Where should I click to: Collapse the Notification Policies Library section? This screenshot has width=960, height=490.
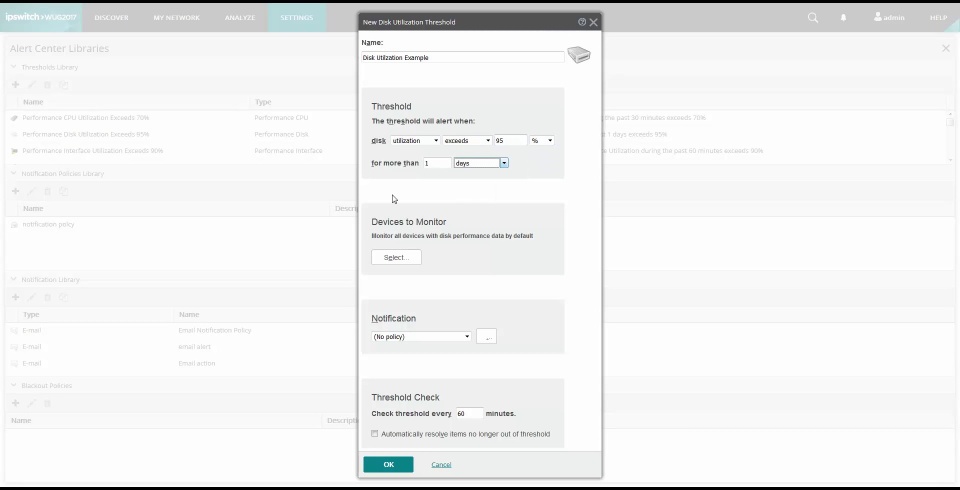(13, 173)
